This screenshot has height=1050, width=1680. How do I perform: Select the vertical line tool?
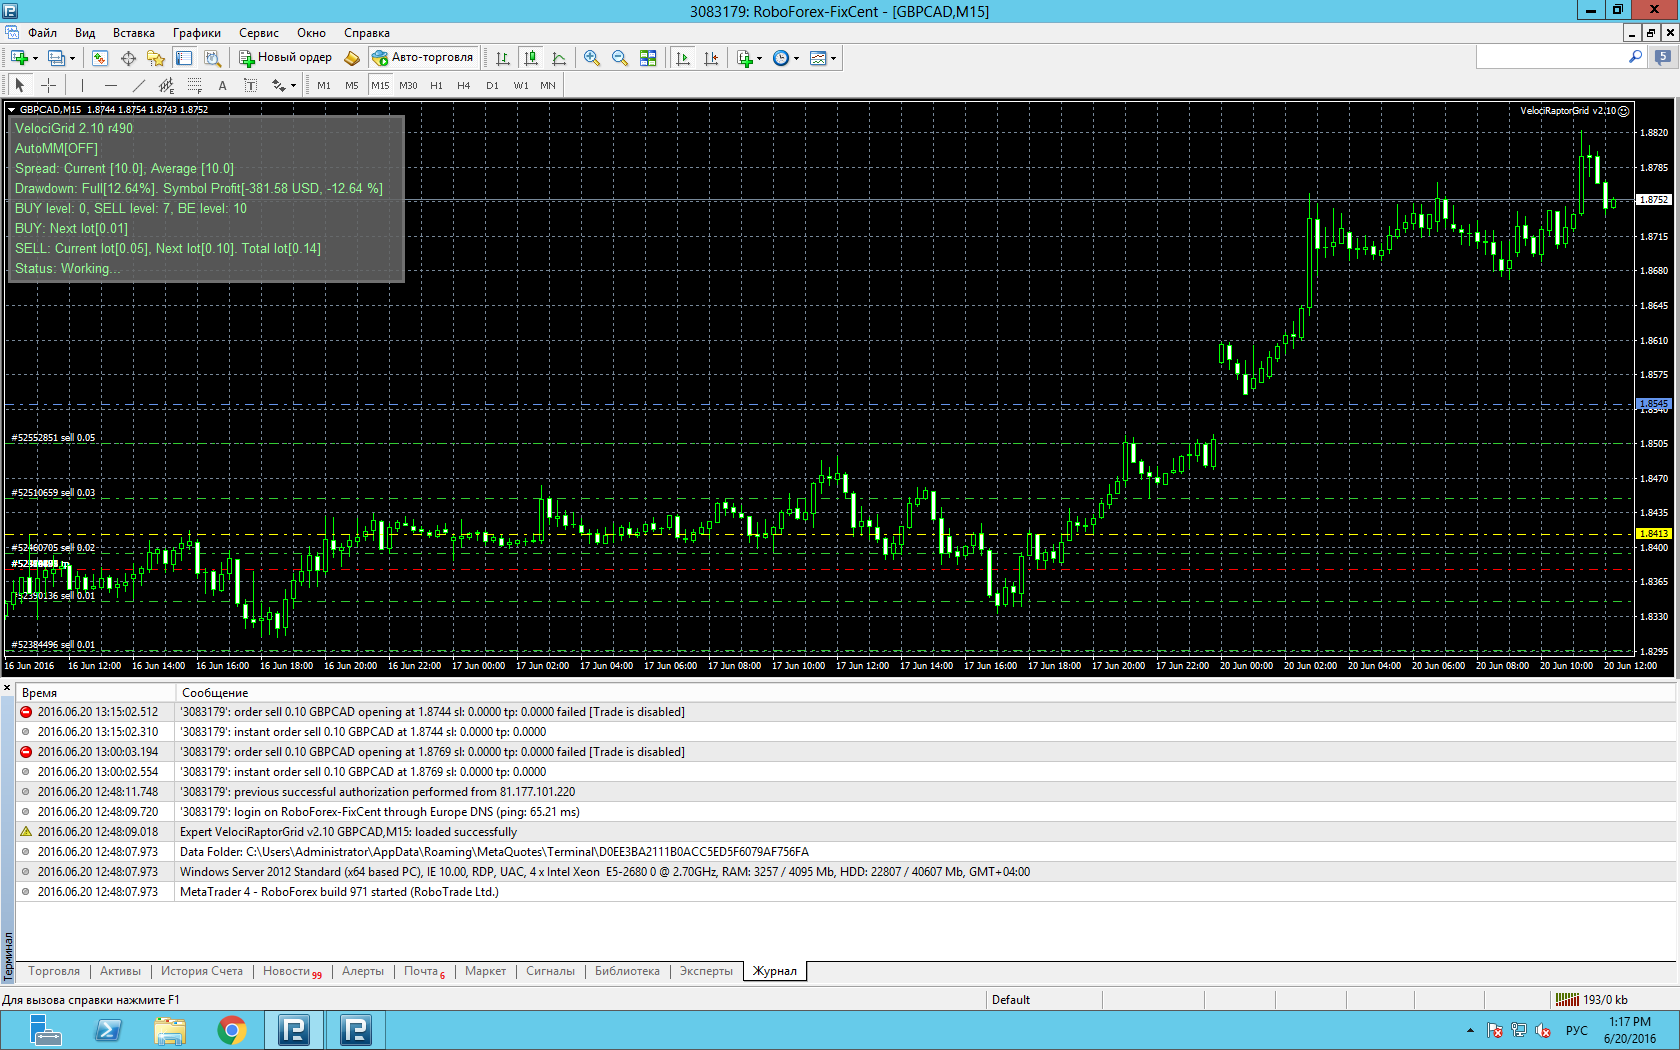pyautogui.click(x=82, y=85)
